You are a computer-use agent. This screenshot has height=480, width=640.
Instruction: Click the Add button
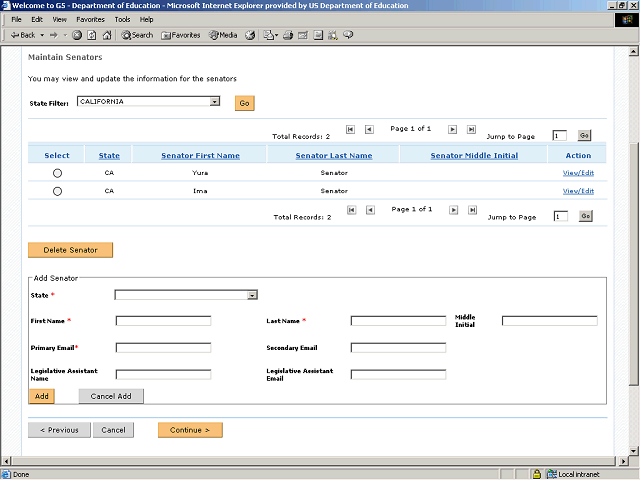pos(42,396)
